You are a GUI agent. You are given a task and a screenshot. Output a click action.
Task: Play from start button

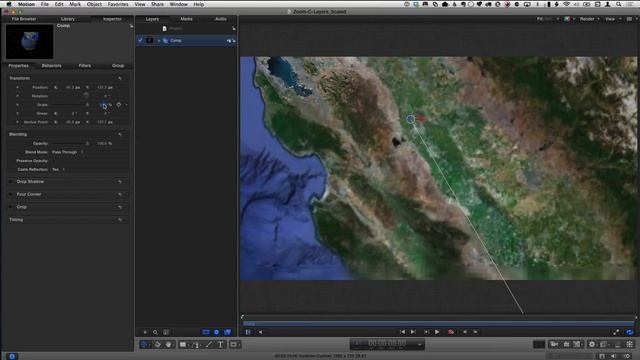coord(426,332)
